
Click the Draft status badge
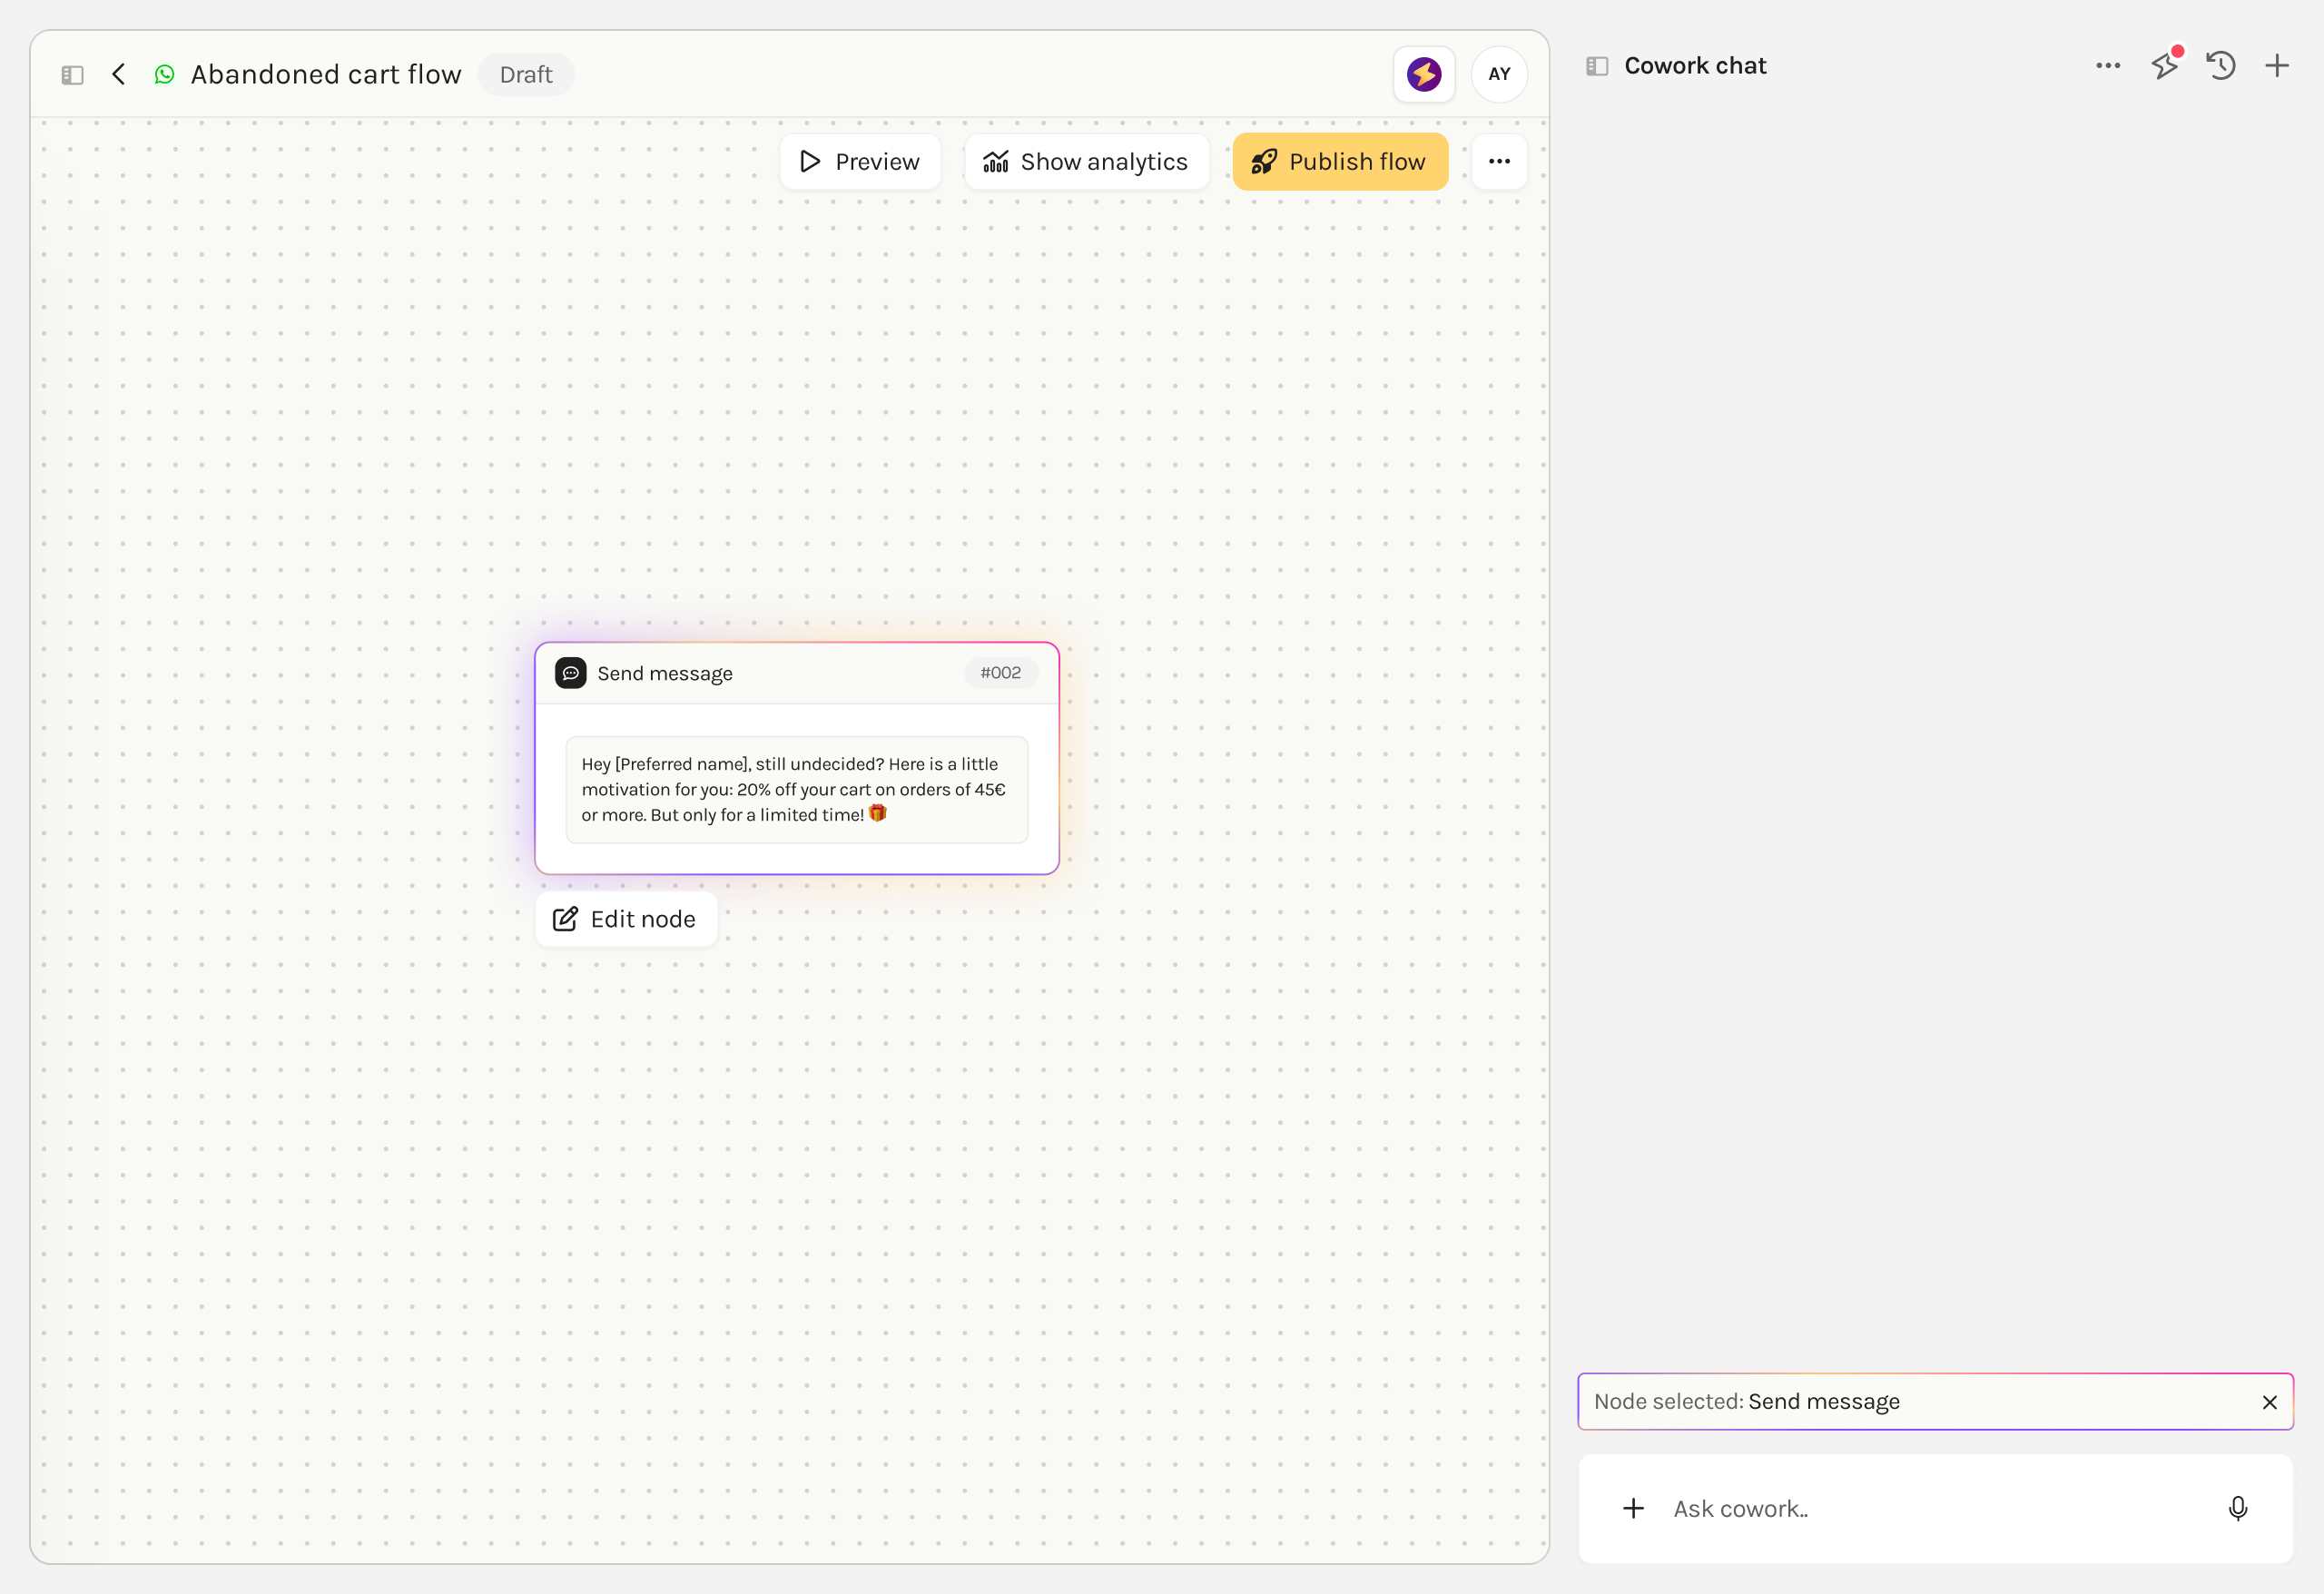pos(526,74)
